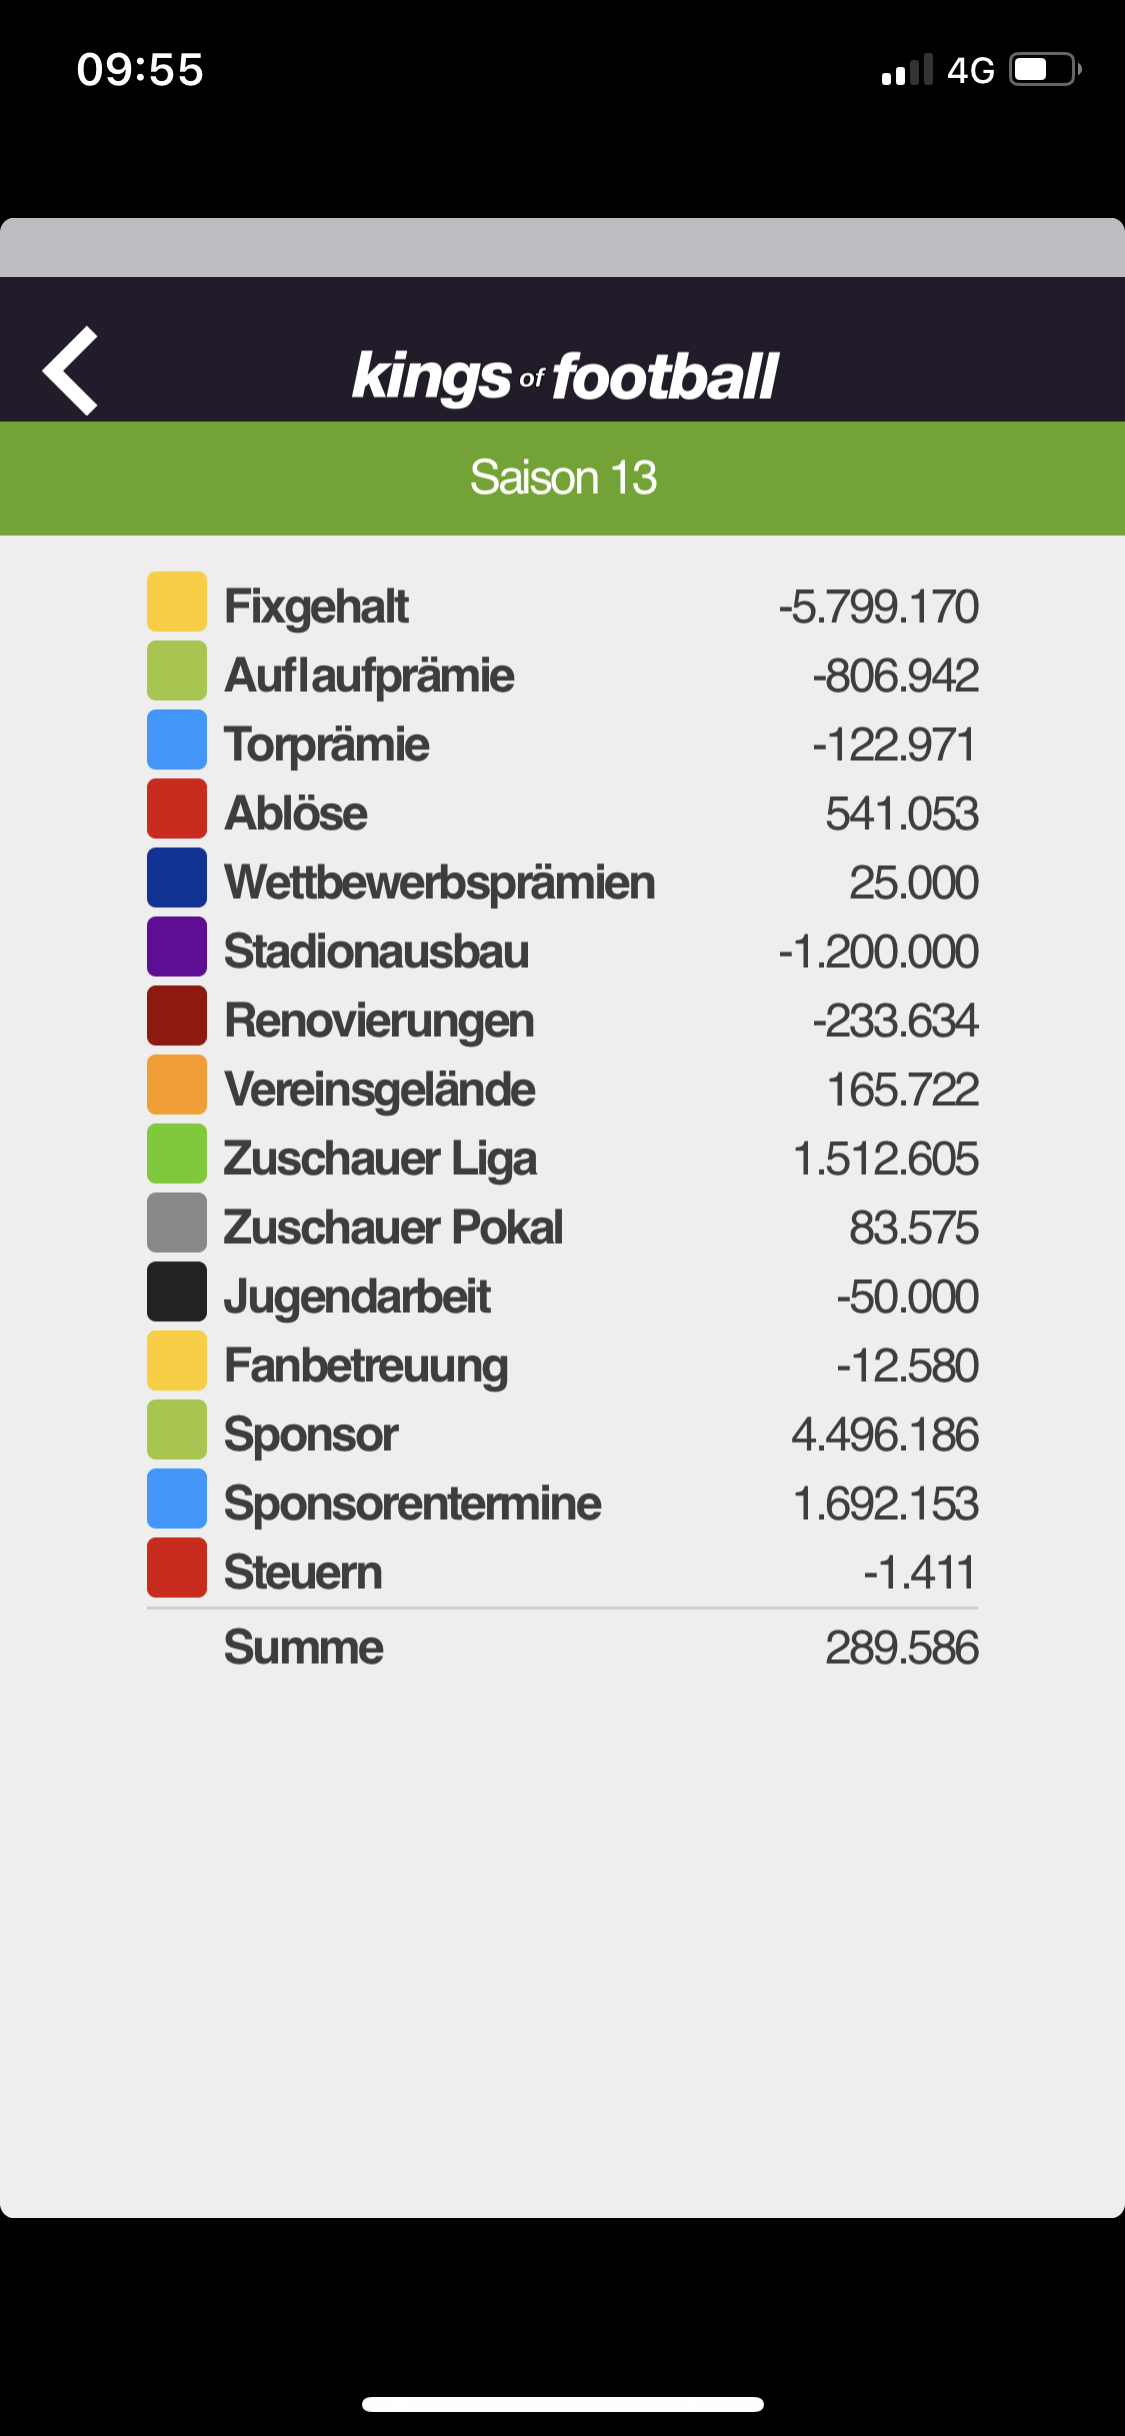Image resolution: width=1125 pixels, height=2436 pixels.
Task: Click the orange Vereinsgelände color swatch
Action: point(177,1085)
